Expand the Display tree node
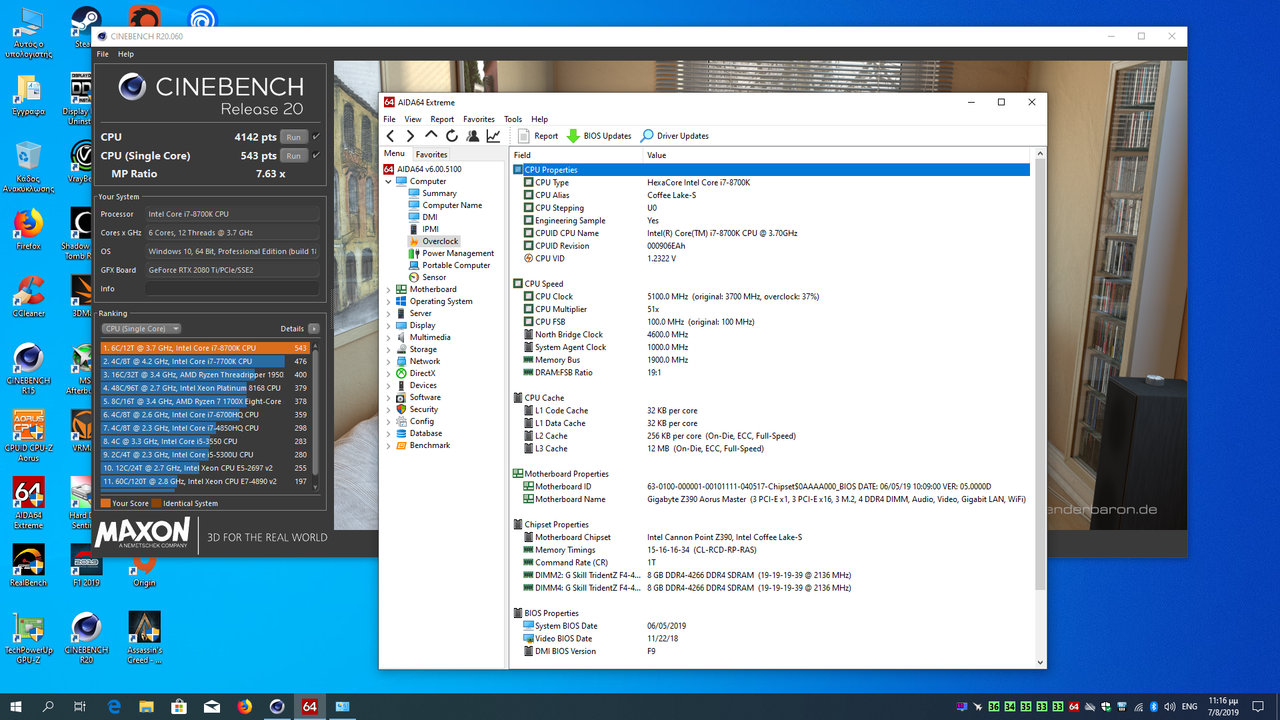Image resolution: width=1280 pixels, height=720 pixels. click(x=389, y=325)
